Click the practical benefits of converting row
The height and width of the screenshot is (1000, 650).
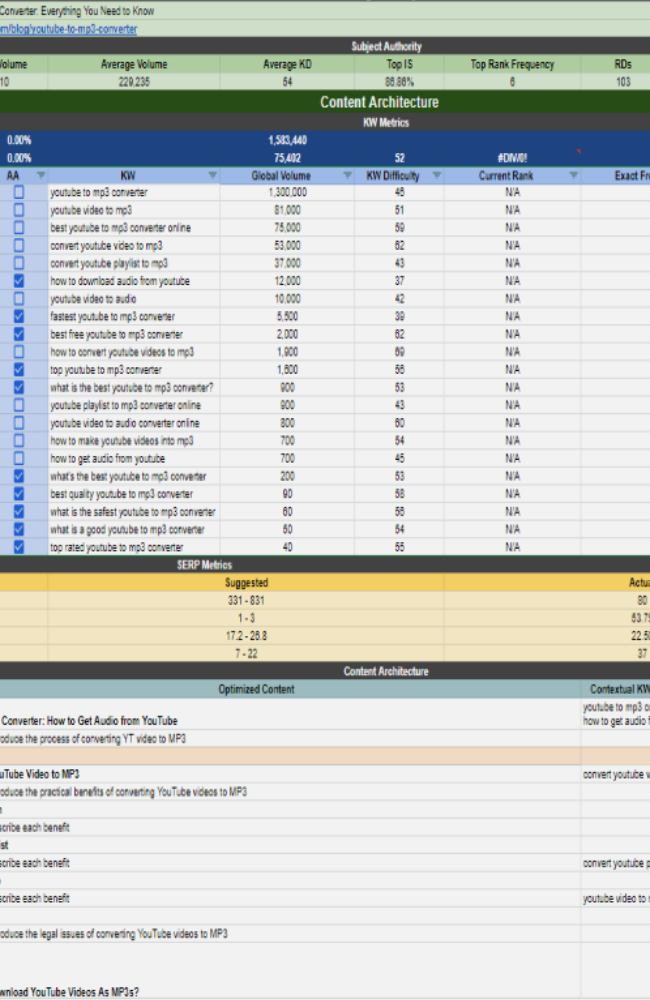point(290,791)
